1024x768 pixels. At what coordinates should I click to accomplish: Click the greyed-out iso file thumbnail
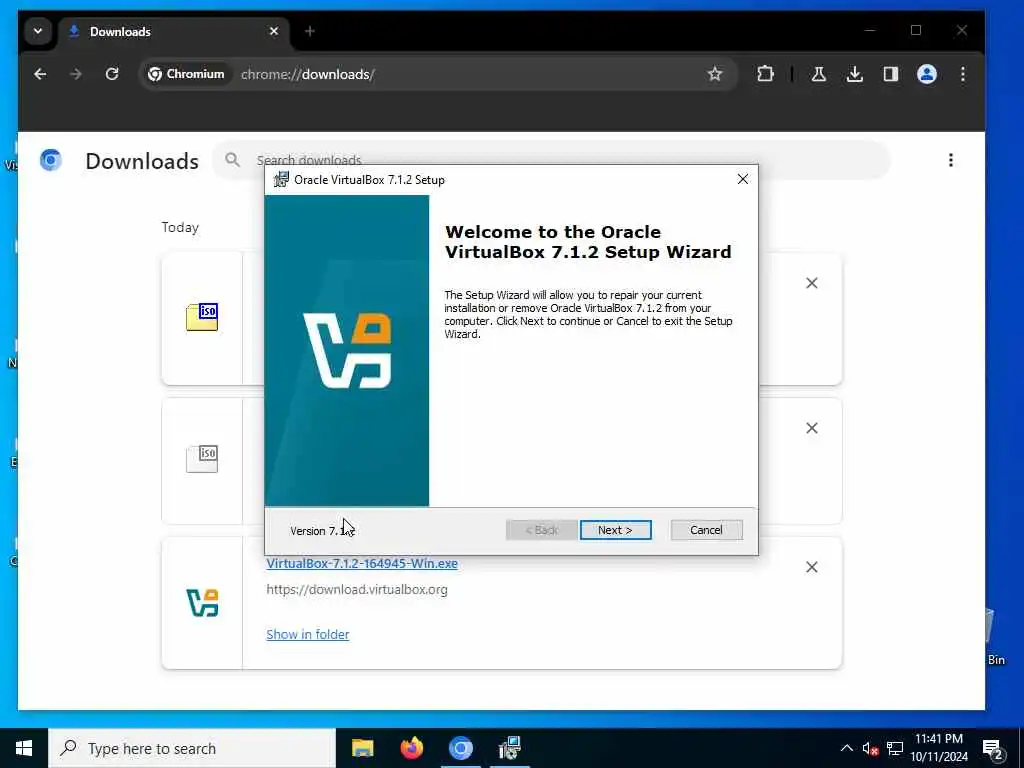[202, 458]
